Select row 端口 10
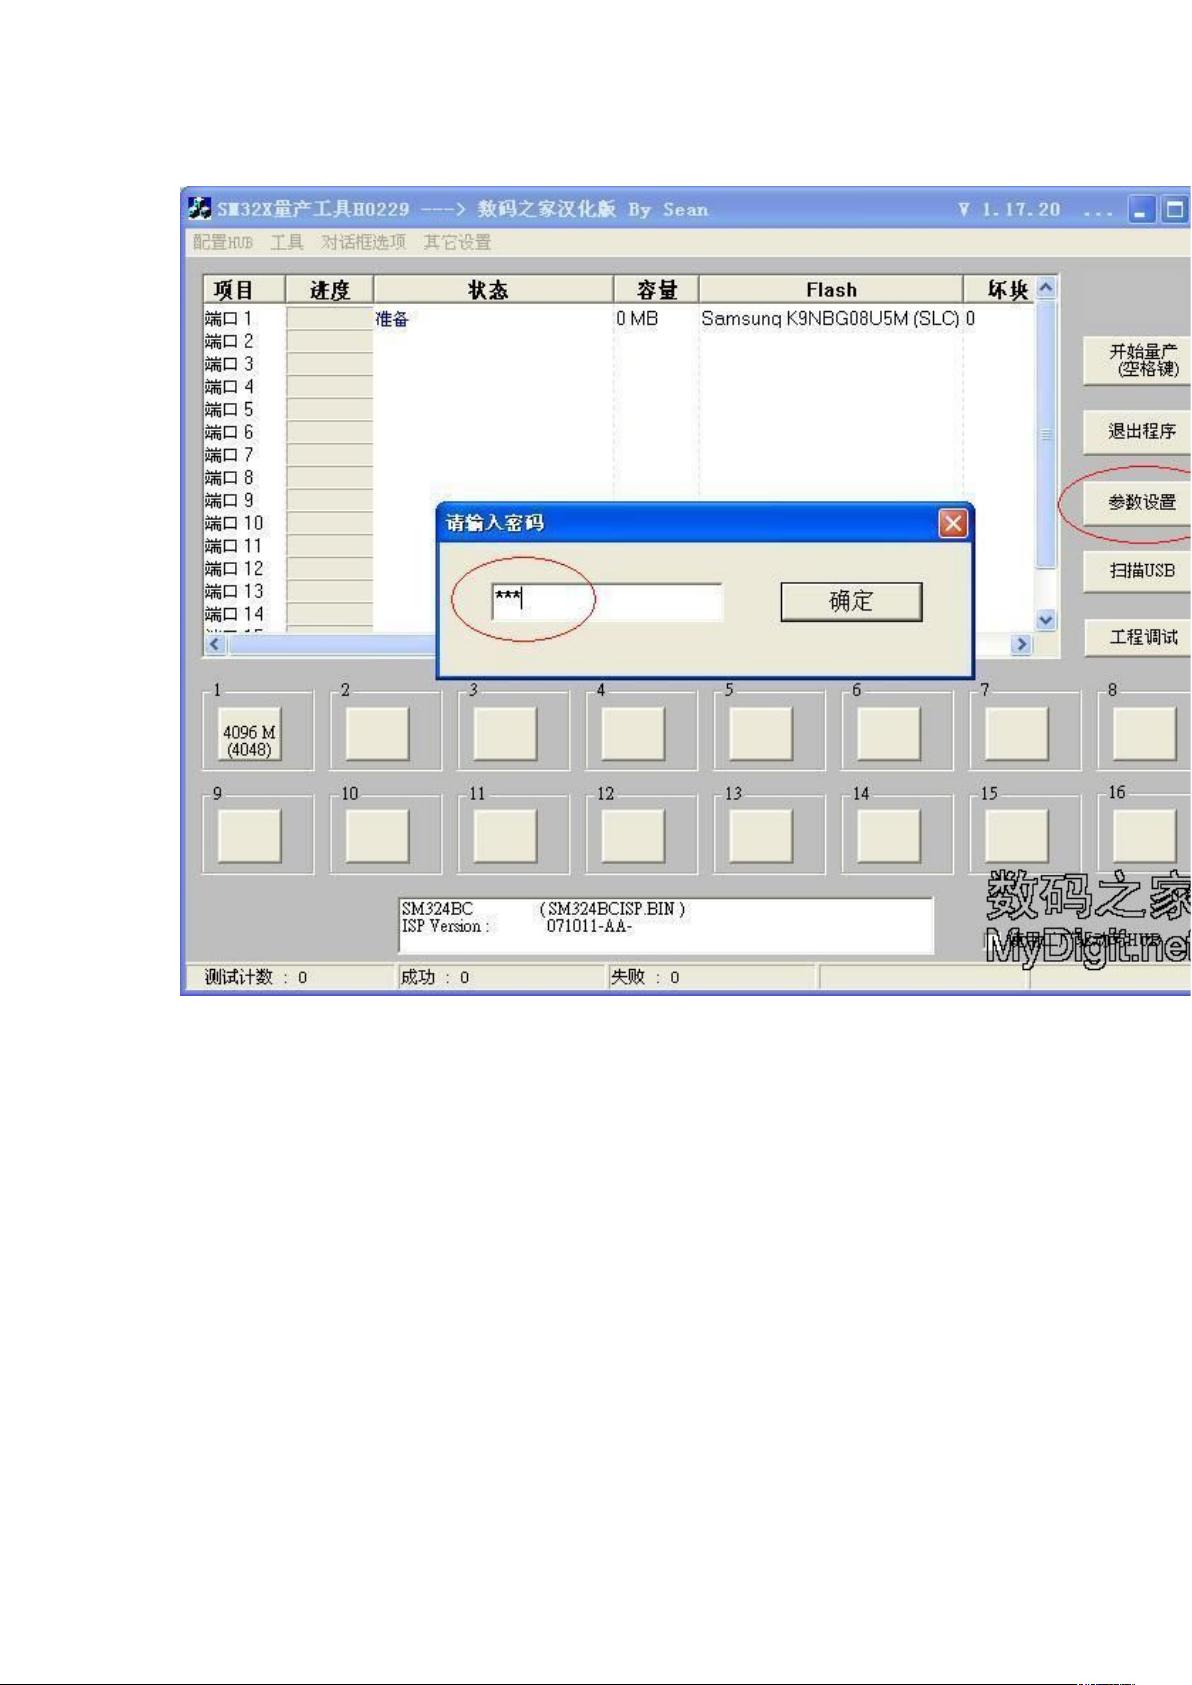Image resolution: width=1192 pixels, height=1685 pixels. coord(234,524)
